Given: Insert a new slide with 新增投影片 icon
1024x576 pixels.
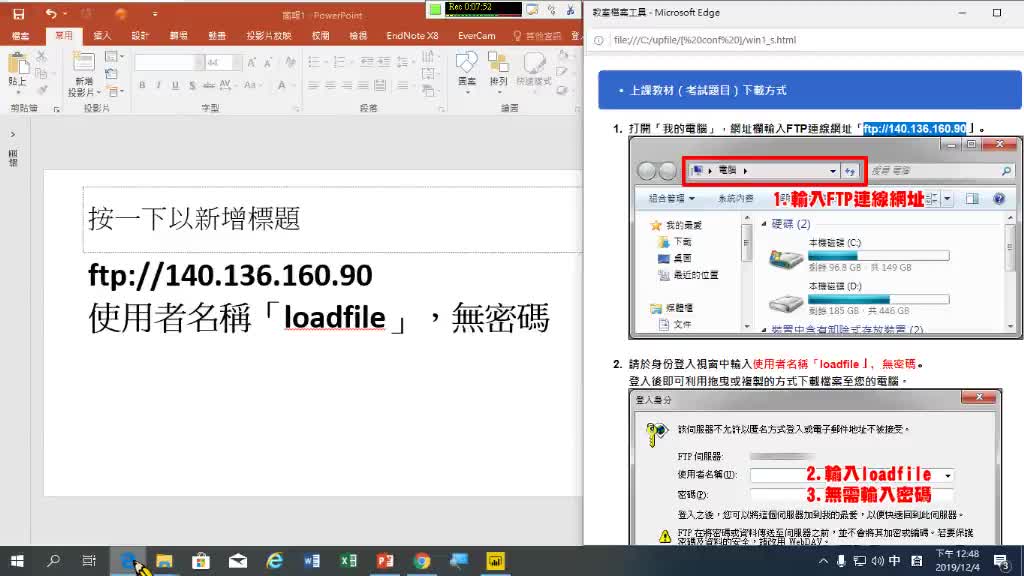Looking at the screenshot, I should 84,68.
